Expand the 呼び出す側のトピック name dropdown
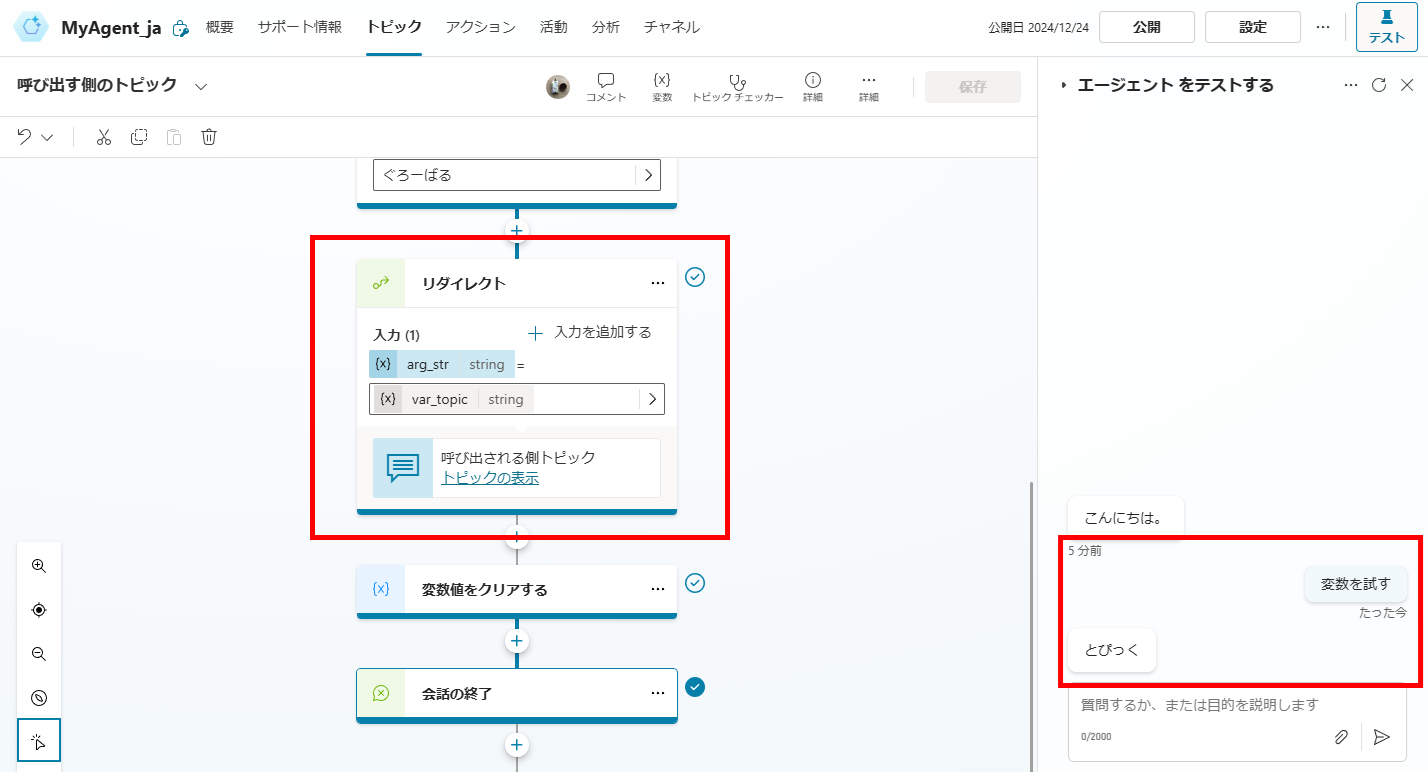The width and height of the screenshot is (1428, 772). (x=201, y=86)
